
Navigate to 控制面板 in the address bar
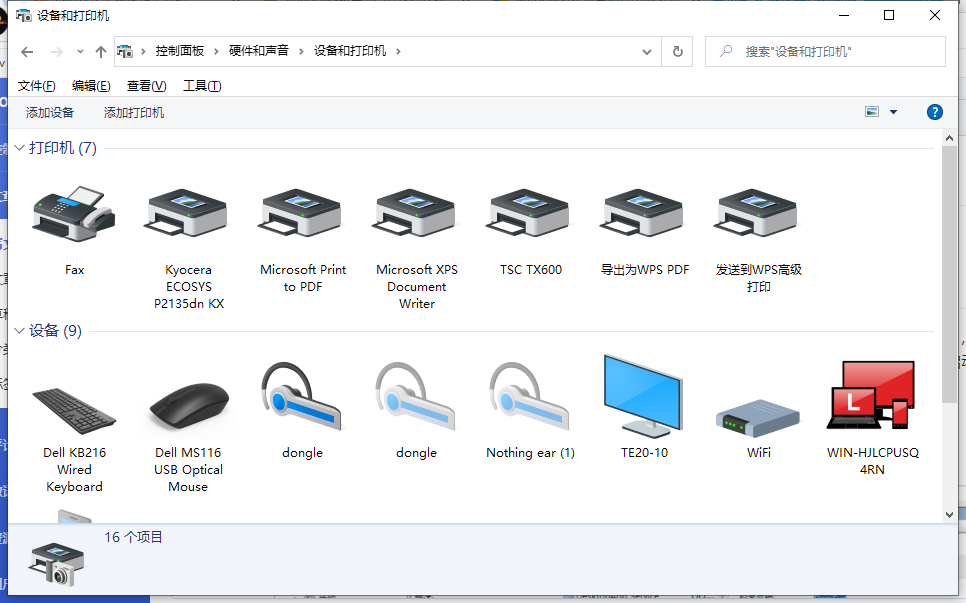pos(180,51)
